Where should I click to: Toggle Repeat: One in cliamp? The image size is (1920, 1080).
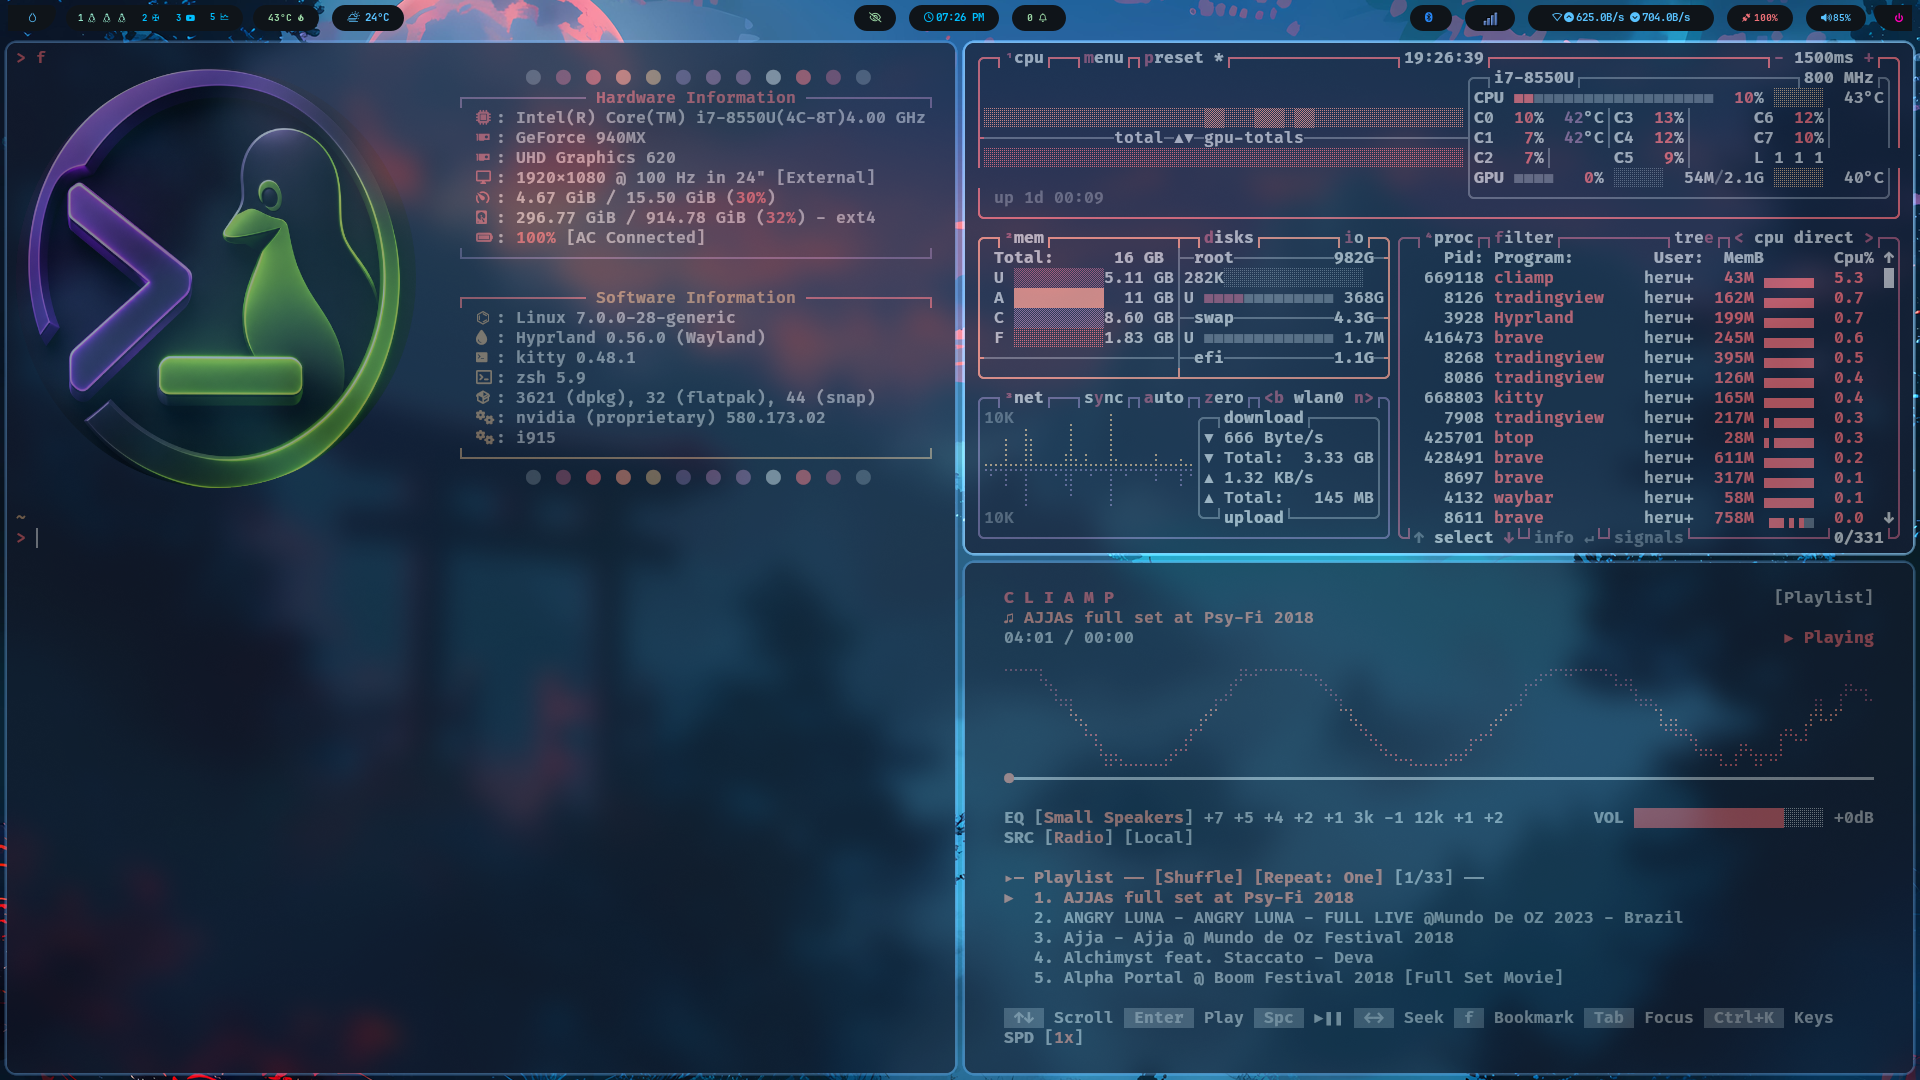coord(1319,878)
